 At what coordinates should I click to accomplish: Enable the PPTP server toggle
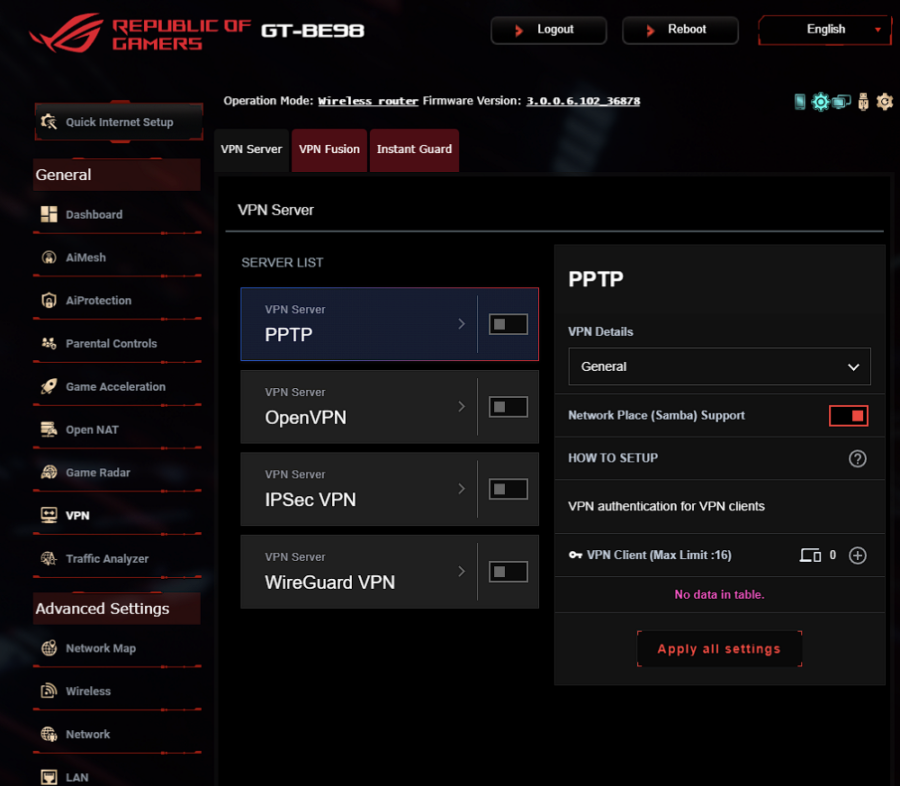[x=508, y=324]
